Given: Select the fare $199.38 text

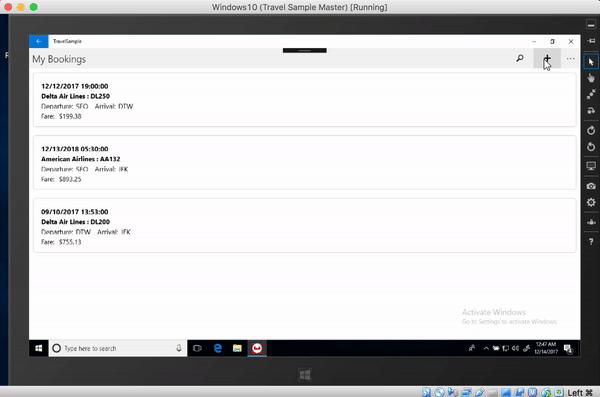Looking at the screenshot, I should [x=70, y=116].
